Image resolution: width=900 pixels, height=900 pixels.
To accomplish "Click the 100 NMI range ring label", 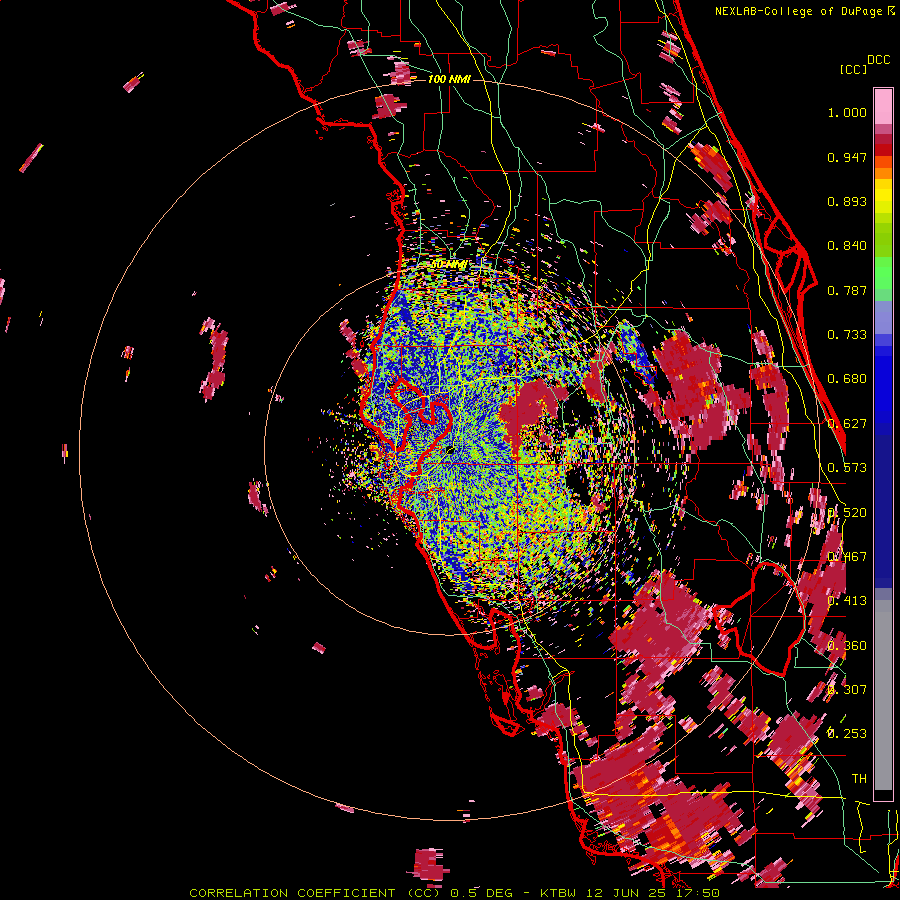I will tap(449, 79).
